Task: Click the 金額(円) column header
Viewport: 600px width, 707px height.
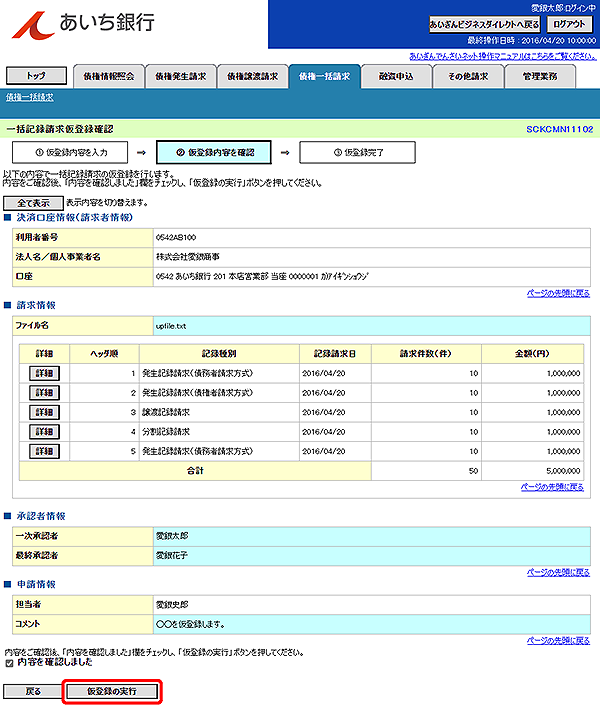Action: (532, 354)
